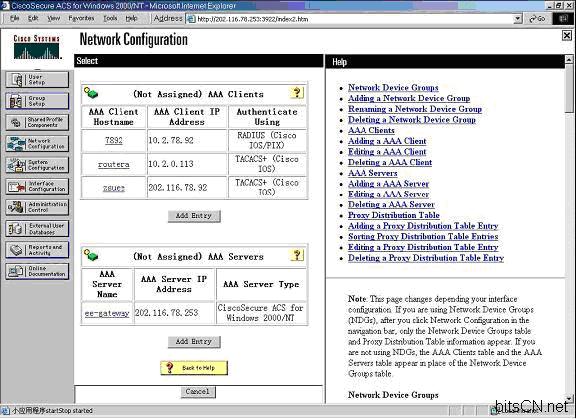577x419 pixels.
Task: Expand the address bar dropdown arrow
Action: click(518, 18)
